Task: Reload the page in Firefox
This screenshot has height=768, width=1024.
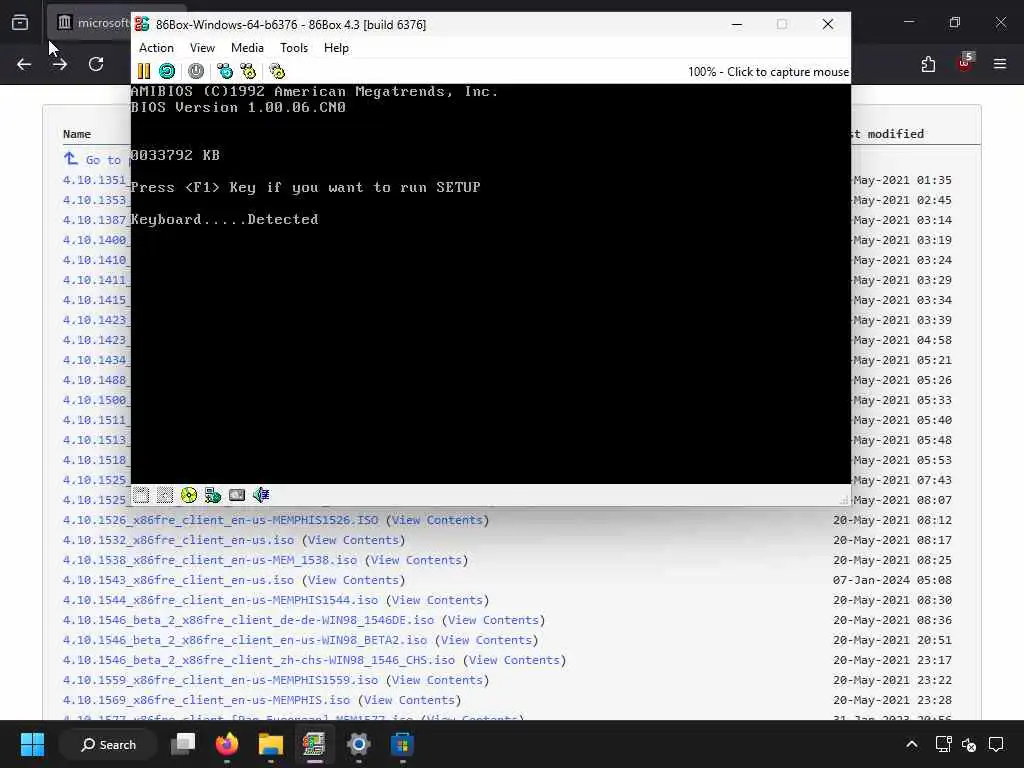Action: click(96, 64)
